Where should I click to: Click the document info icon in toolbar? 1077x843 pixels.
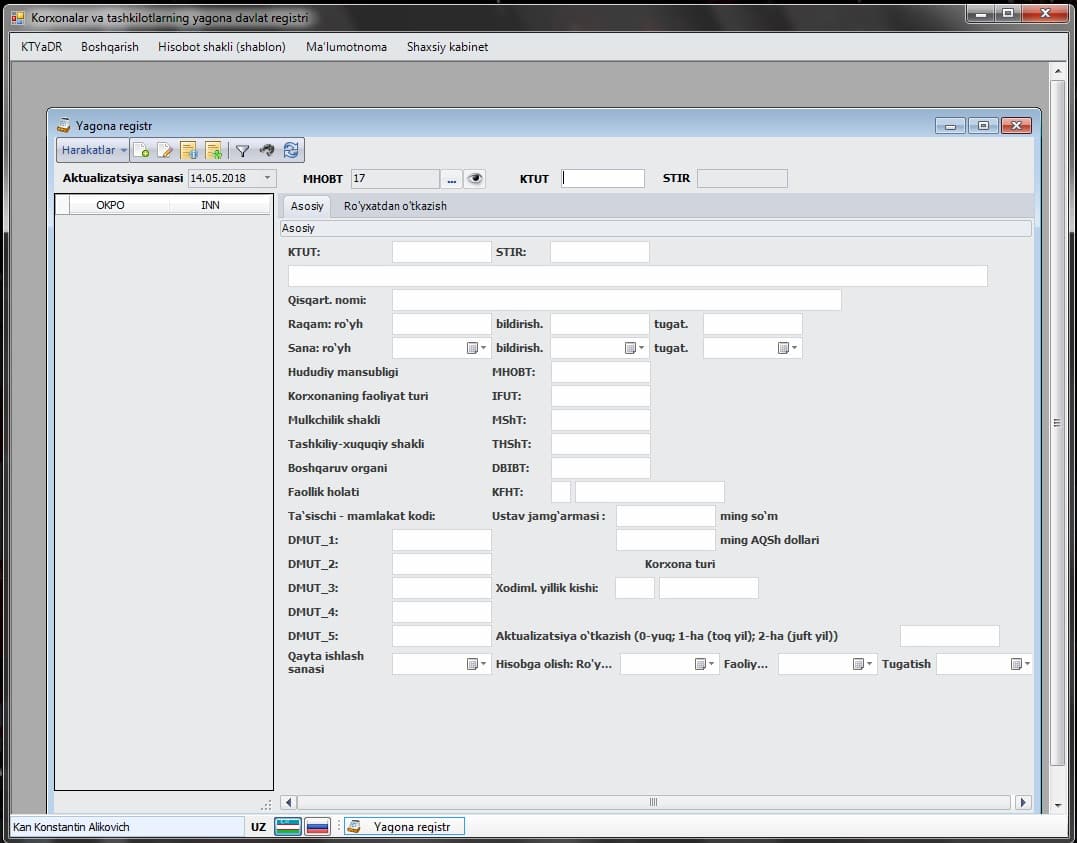pyautogui.click(x=189, y=151)
